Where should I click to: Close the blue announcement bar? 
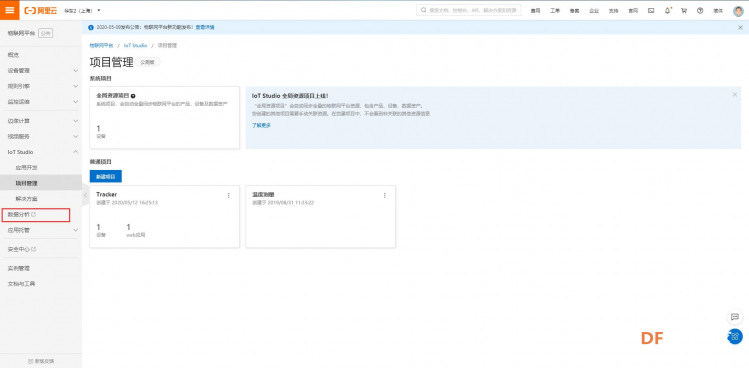[x=740, y=27]
